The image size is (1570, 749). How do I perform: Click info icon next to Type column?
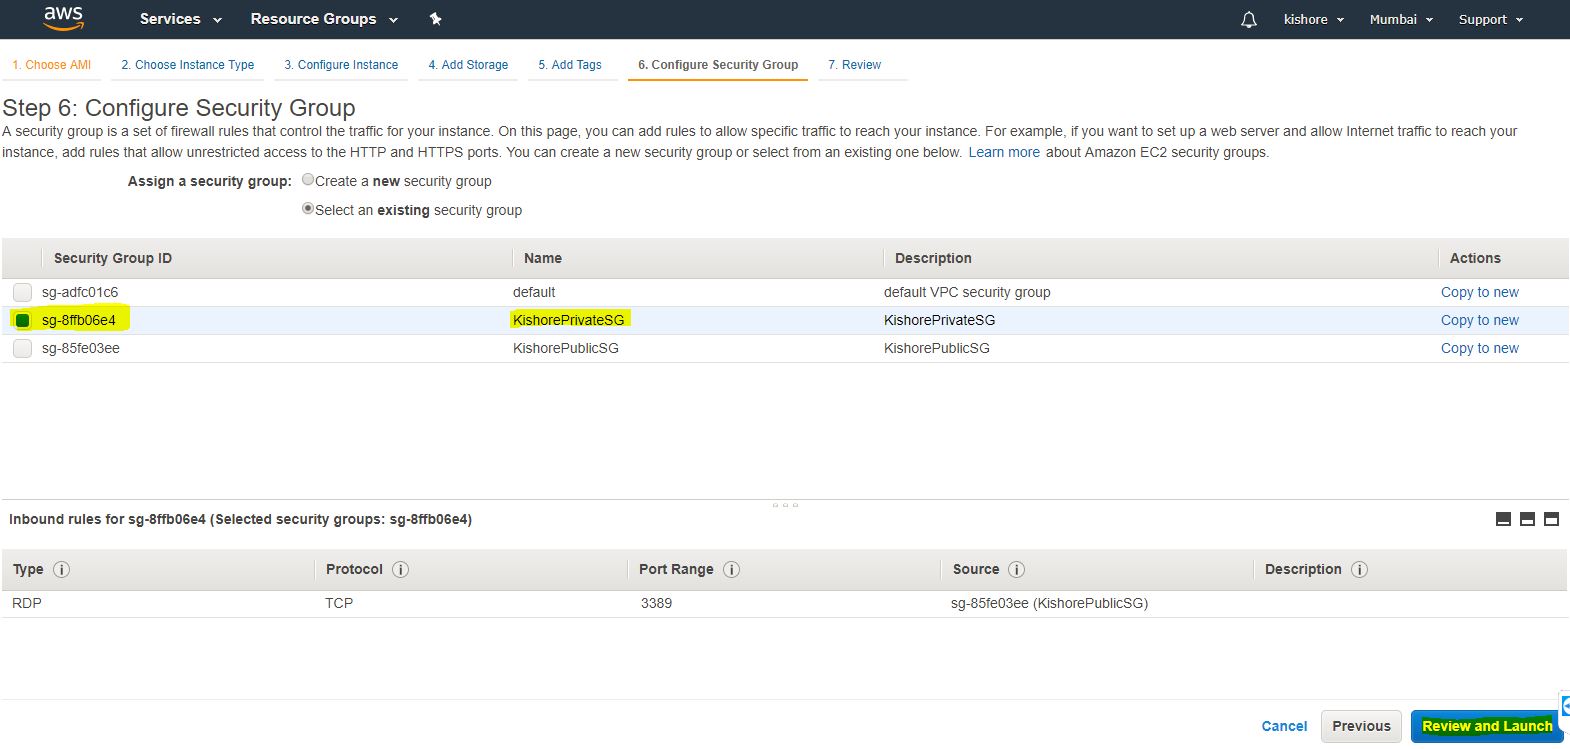(x=61, y=570)
